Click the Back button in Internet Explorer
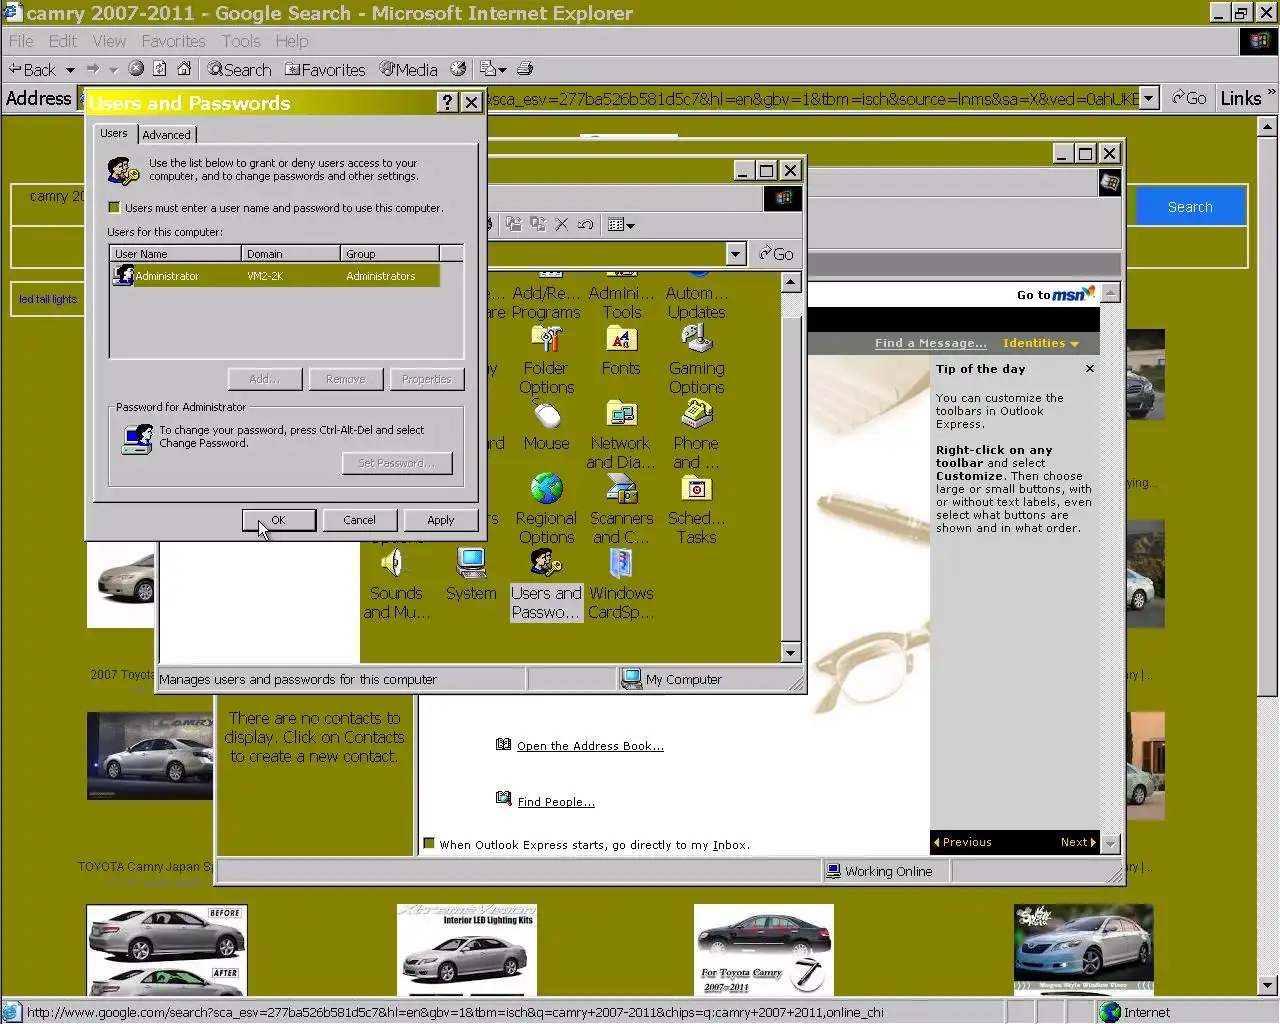 [x=32, y=69]
